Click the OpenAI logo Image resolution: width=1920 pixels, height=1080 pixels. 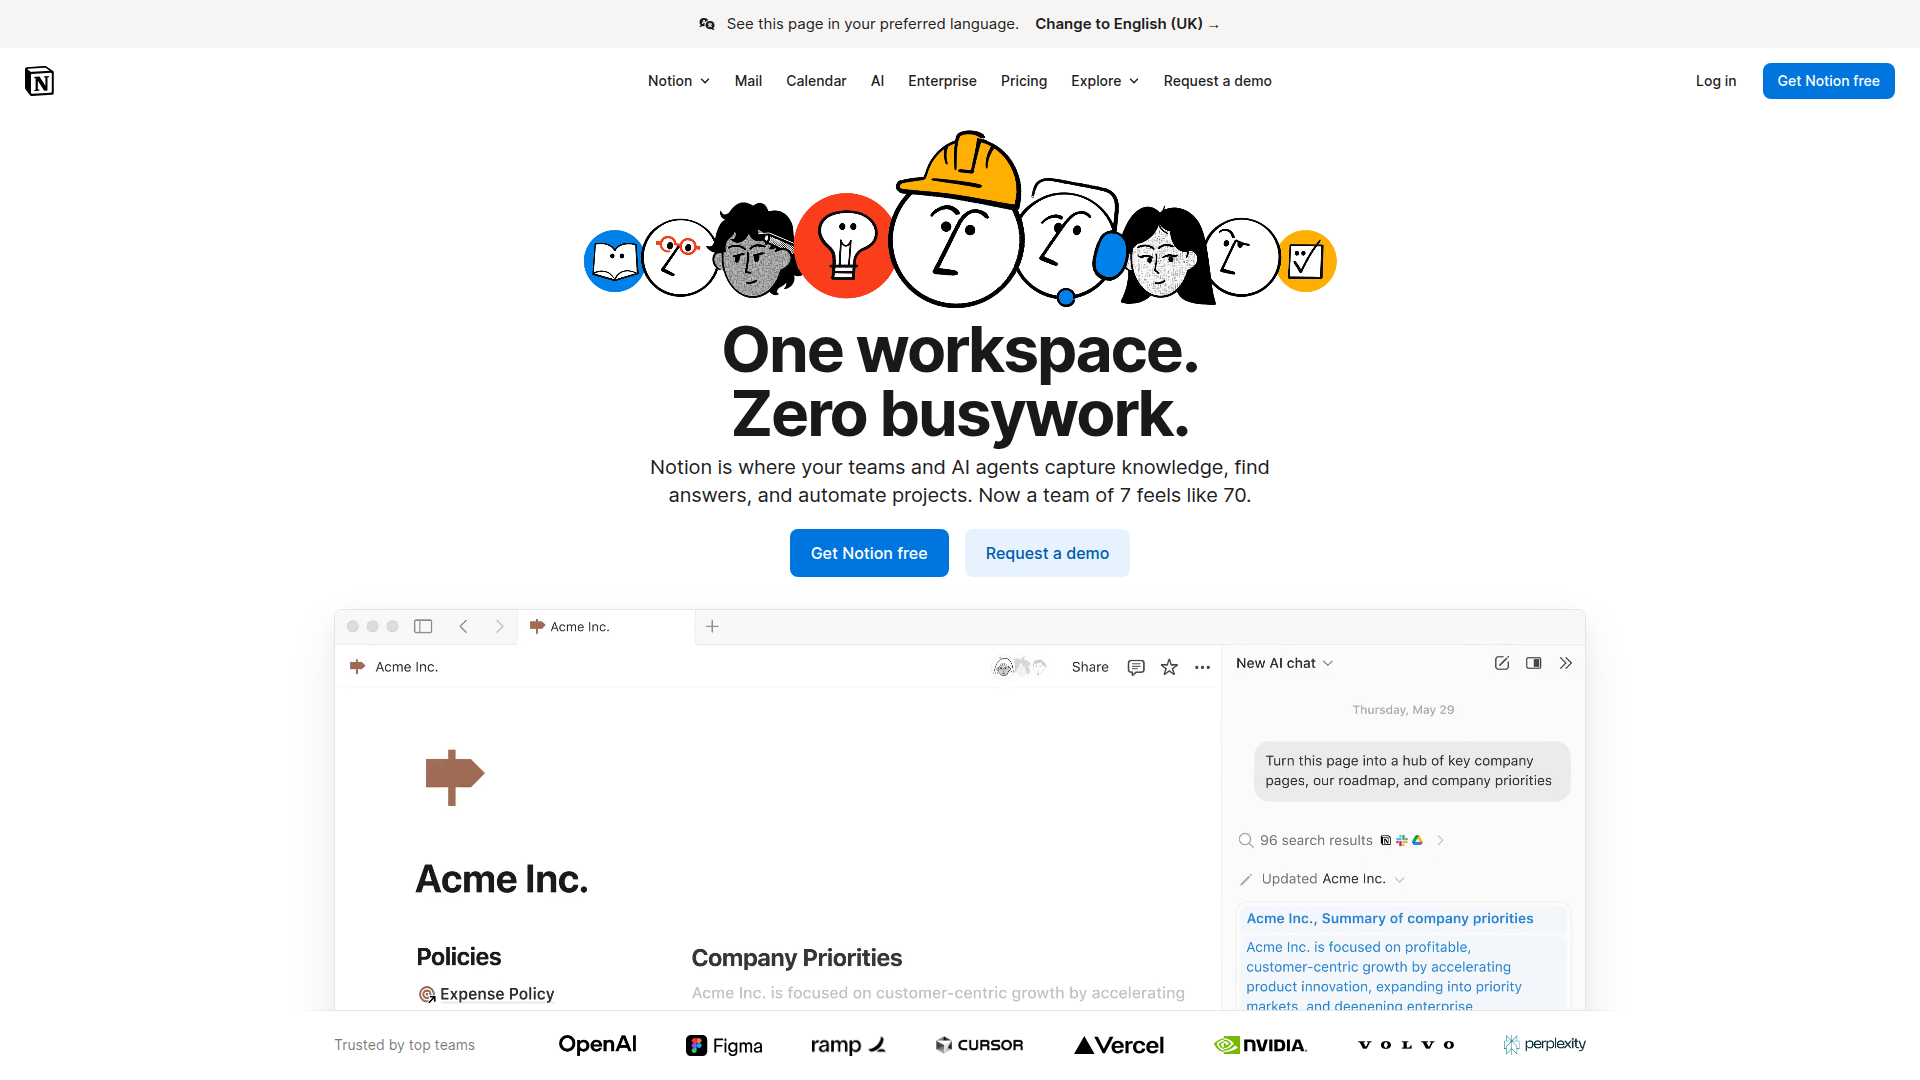pos(597,1045)
